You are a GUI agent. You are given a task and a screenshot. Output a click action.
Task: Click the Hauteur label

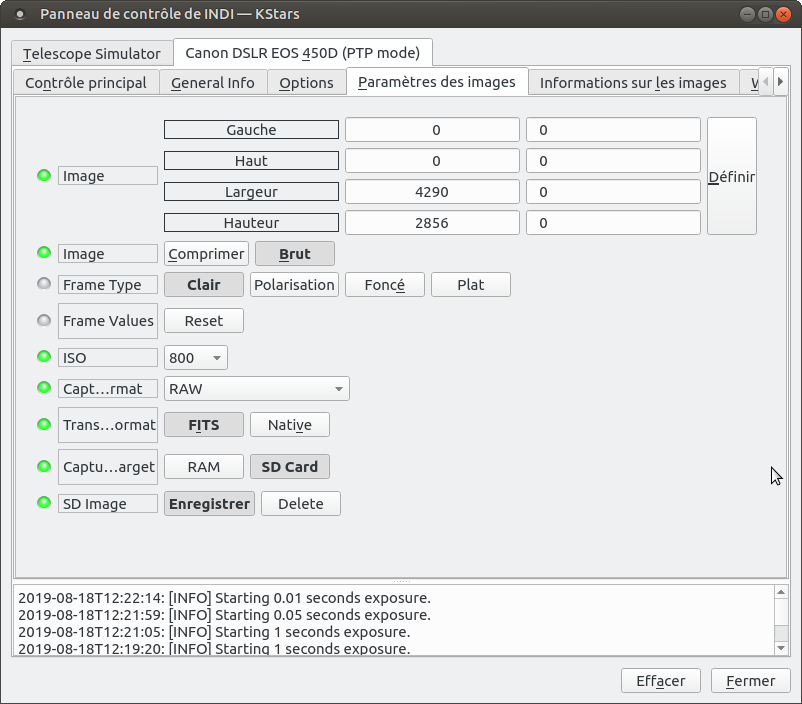pyautogui.click(x=251, y=223)
